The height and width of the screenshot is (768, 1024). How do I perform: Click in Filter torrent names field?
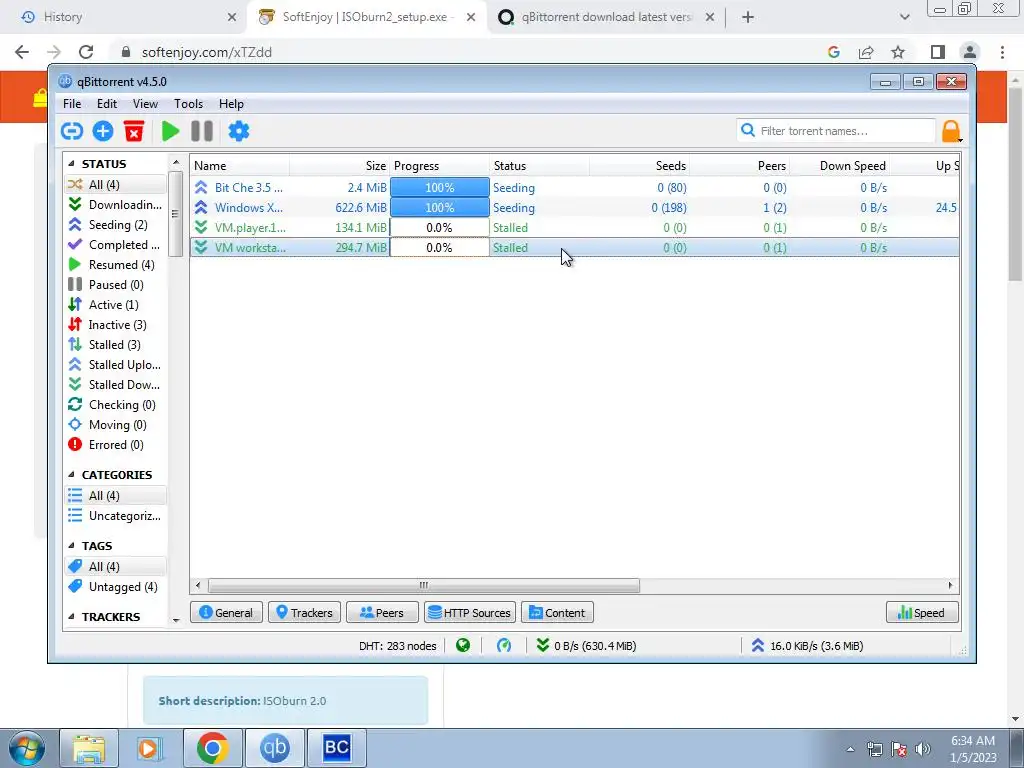click(836, 131)
